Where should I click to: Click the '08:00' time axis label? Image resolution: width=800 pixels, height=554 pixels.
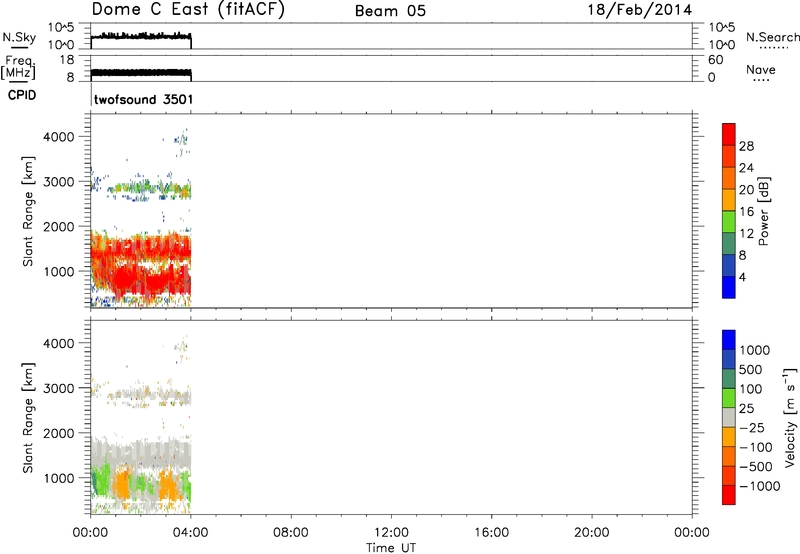click(291, 533)
